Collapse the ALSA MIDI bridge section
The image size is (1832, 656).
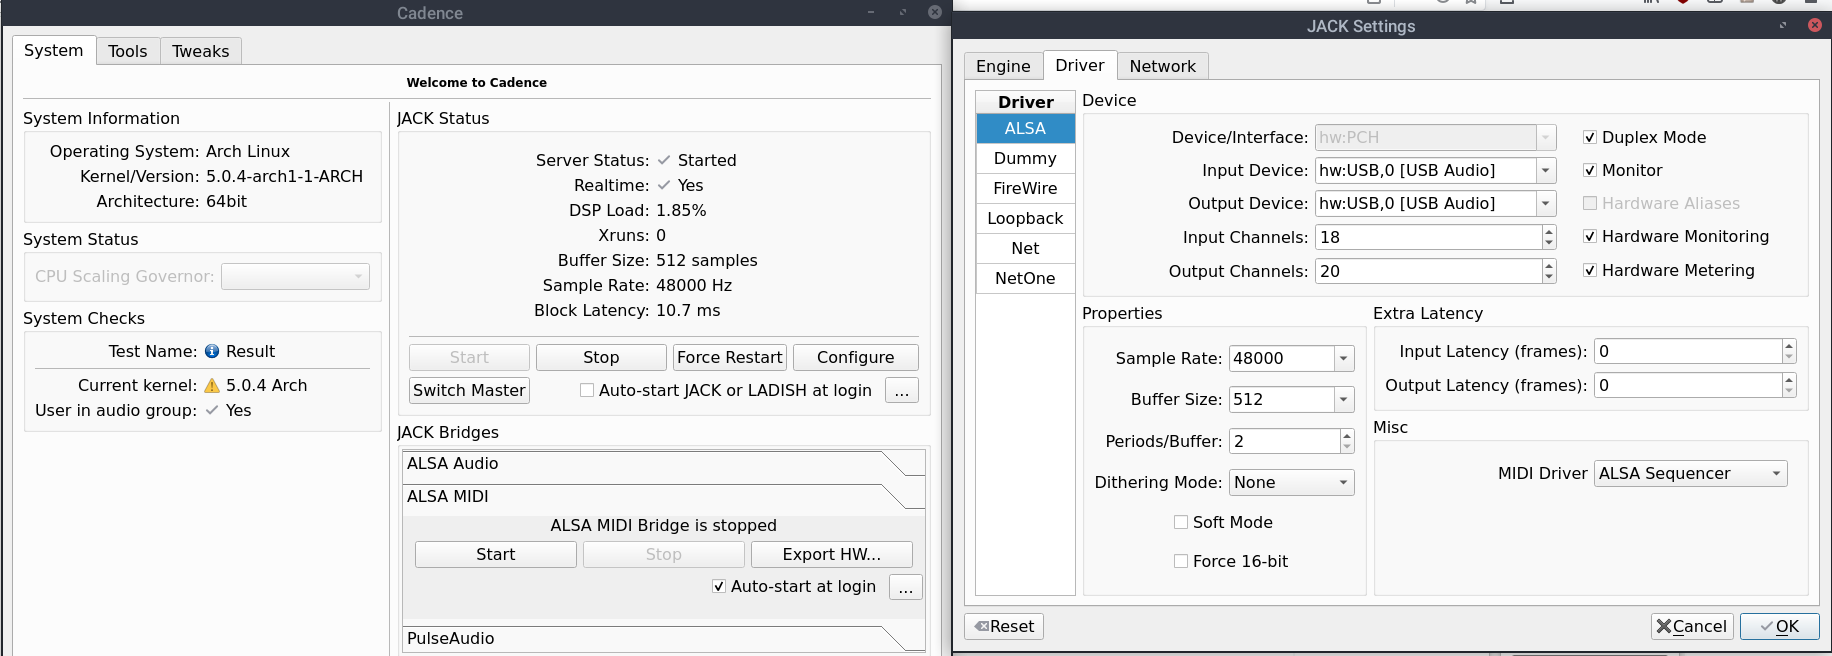tap(662, 497)
